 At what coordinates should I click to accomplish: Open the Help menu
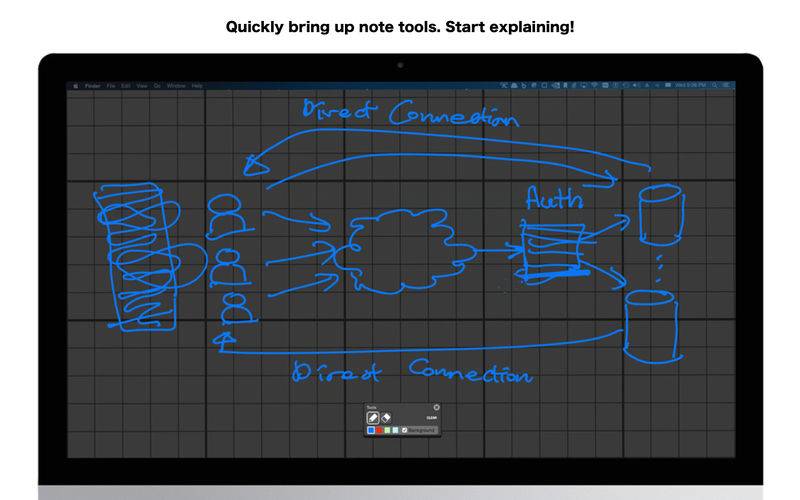197,87
